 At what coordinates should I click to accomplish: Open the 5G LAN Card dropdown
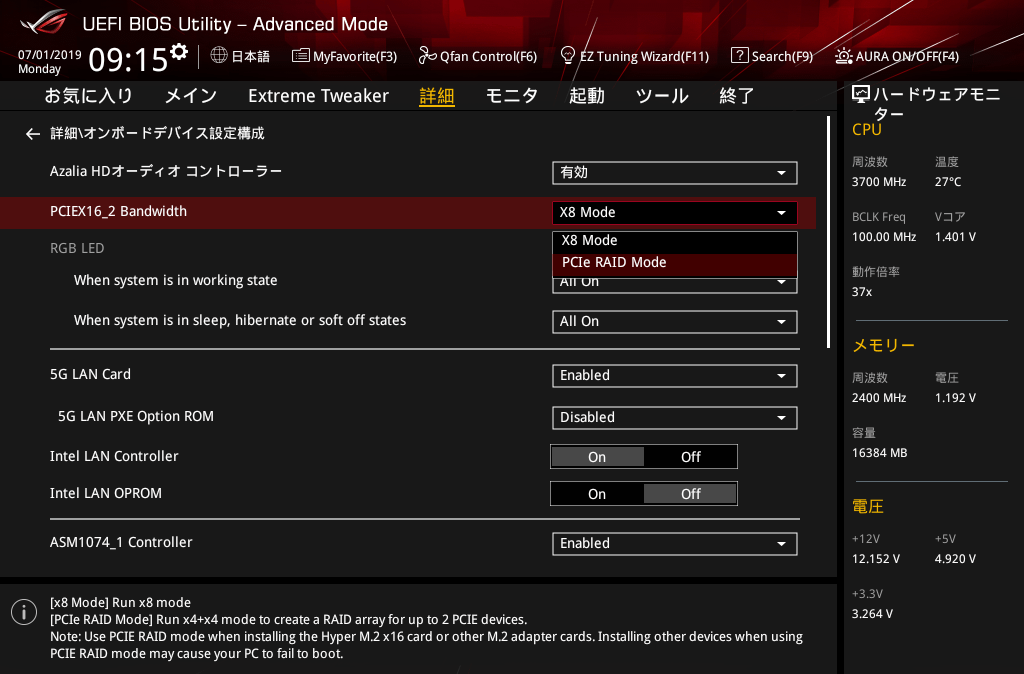(x=675, y=376)
